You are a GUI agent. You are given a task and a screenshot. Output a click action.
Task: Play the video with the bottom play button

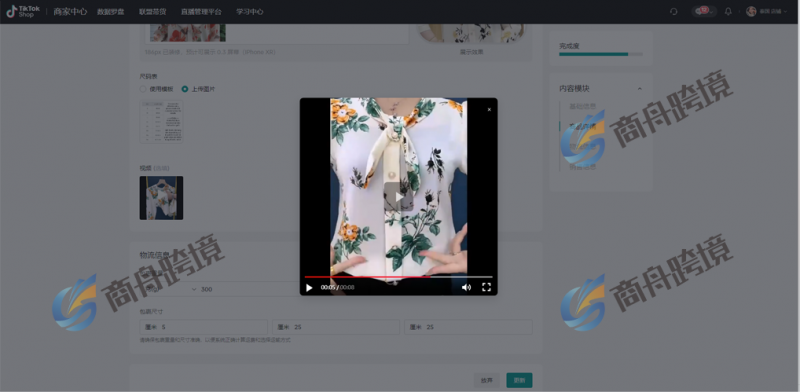click(x=309, y=287)
